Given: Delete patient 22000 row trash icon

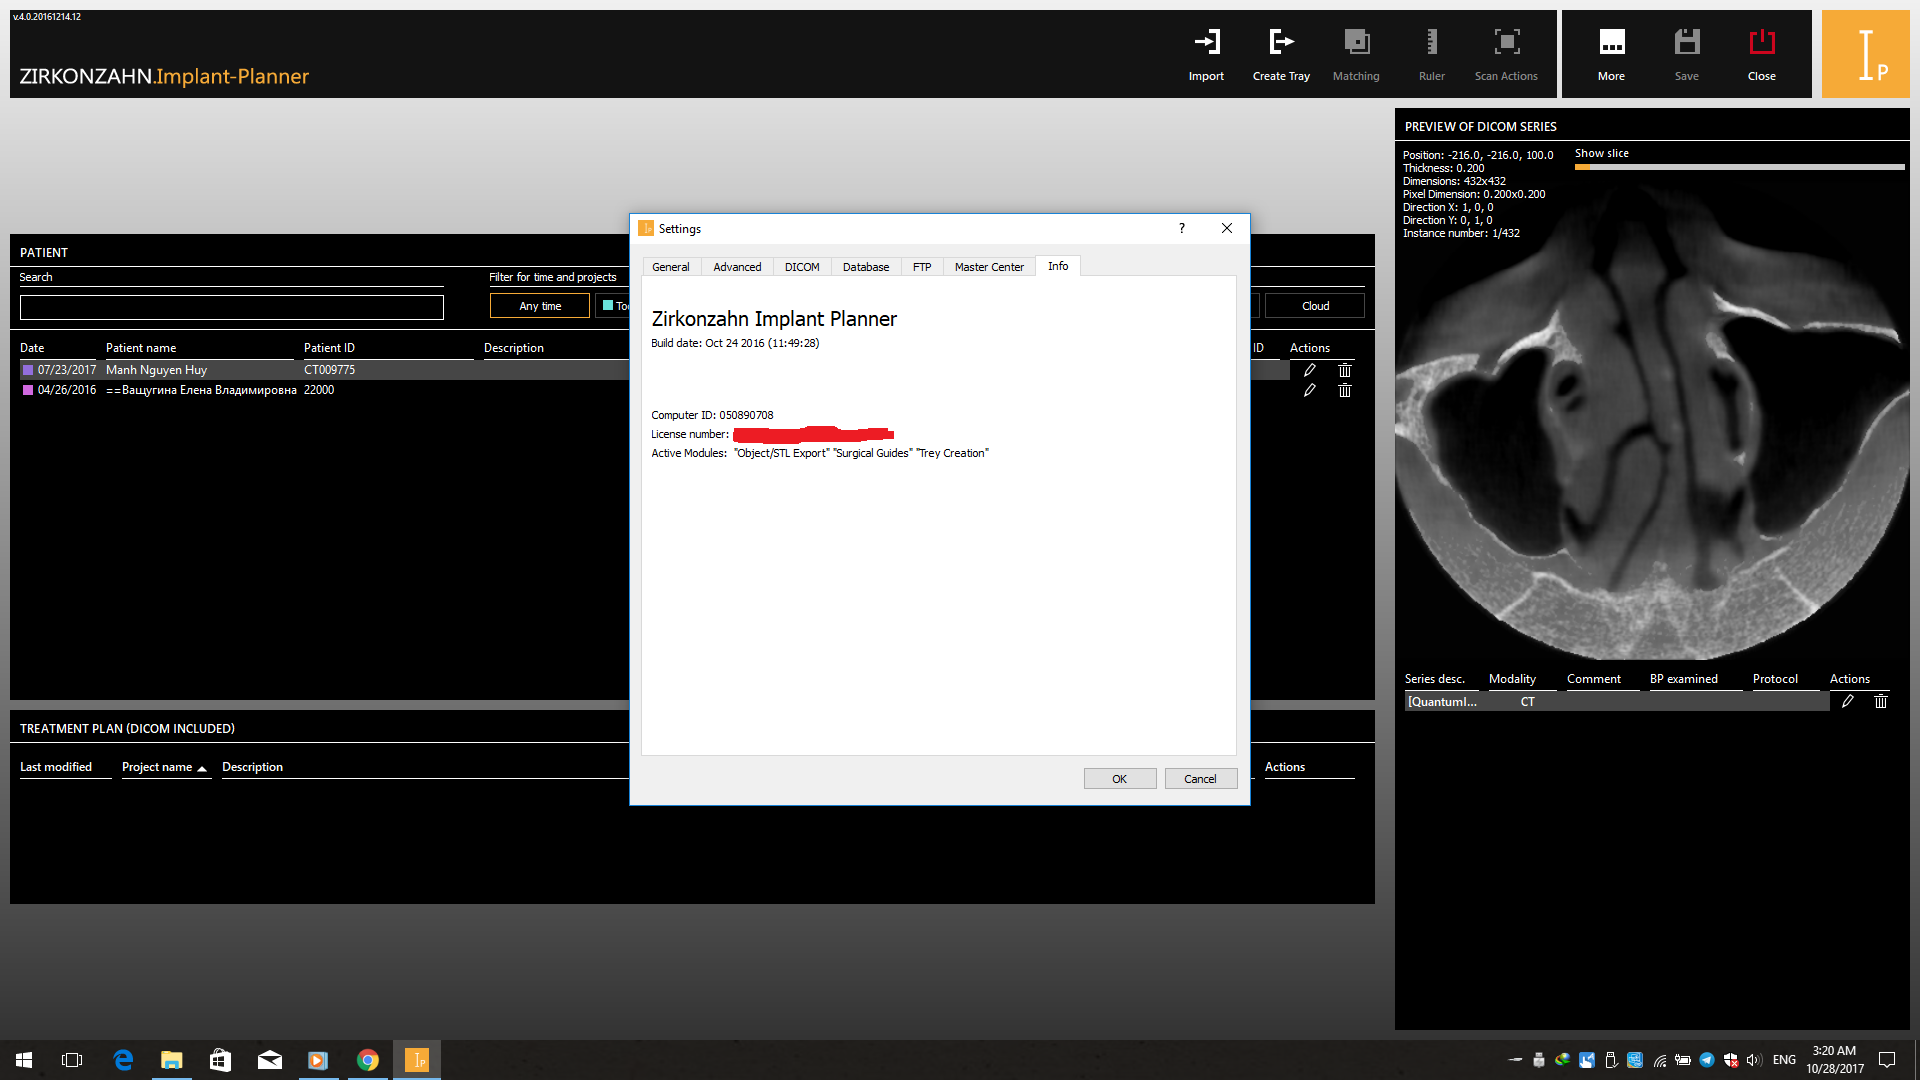Looking at the screenshot, I should (1344, 390).
